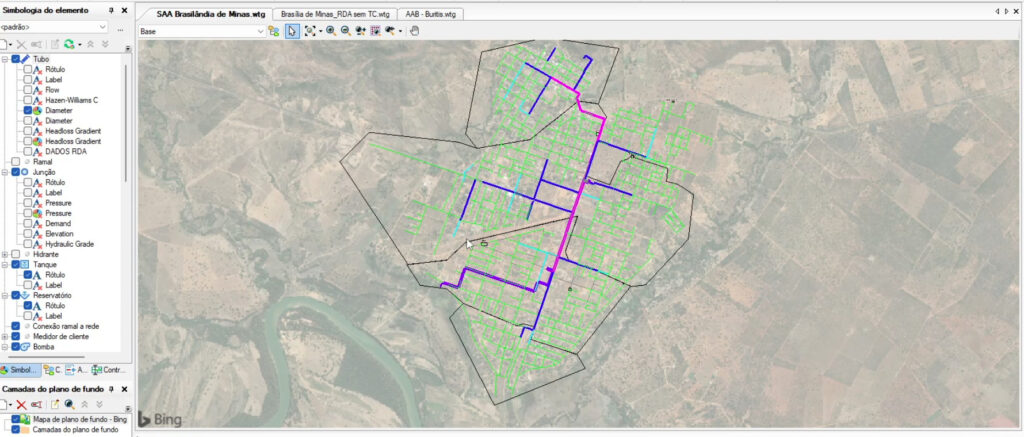Screen dimensions: 1024x437
Task: Open the A... bottom panel tab
Action: coord(76,370)
